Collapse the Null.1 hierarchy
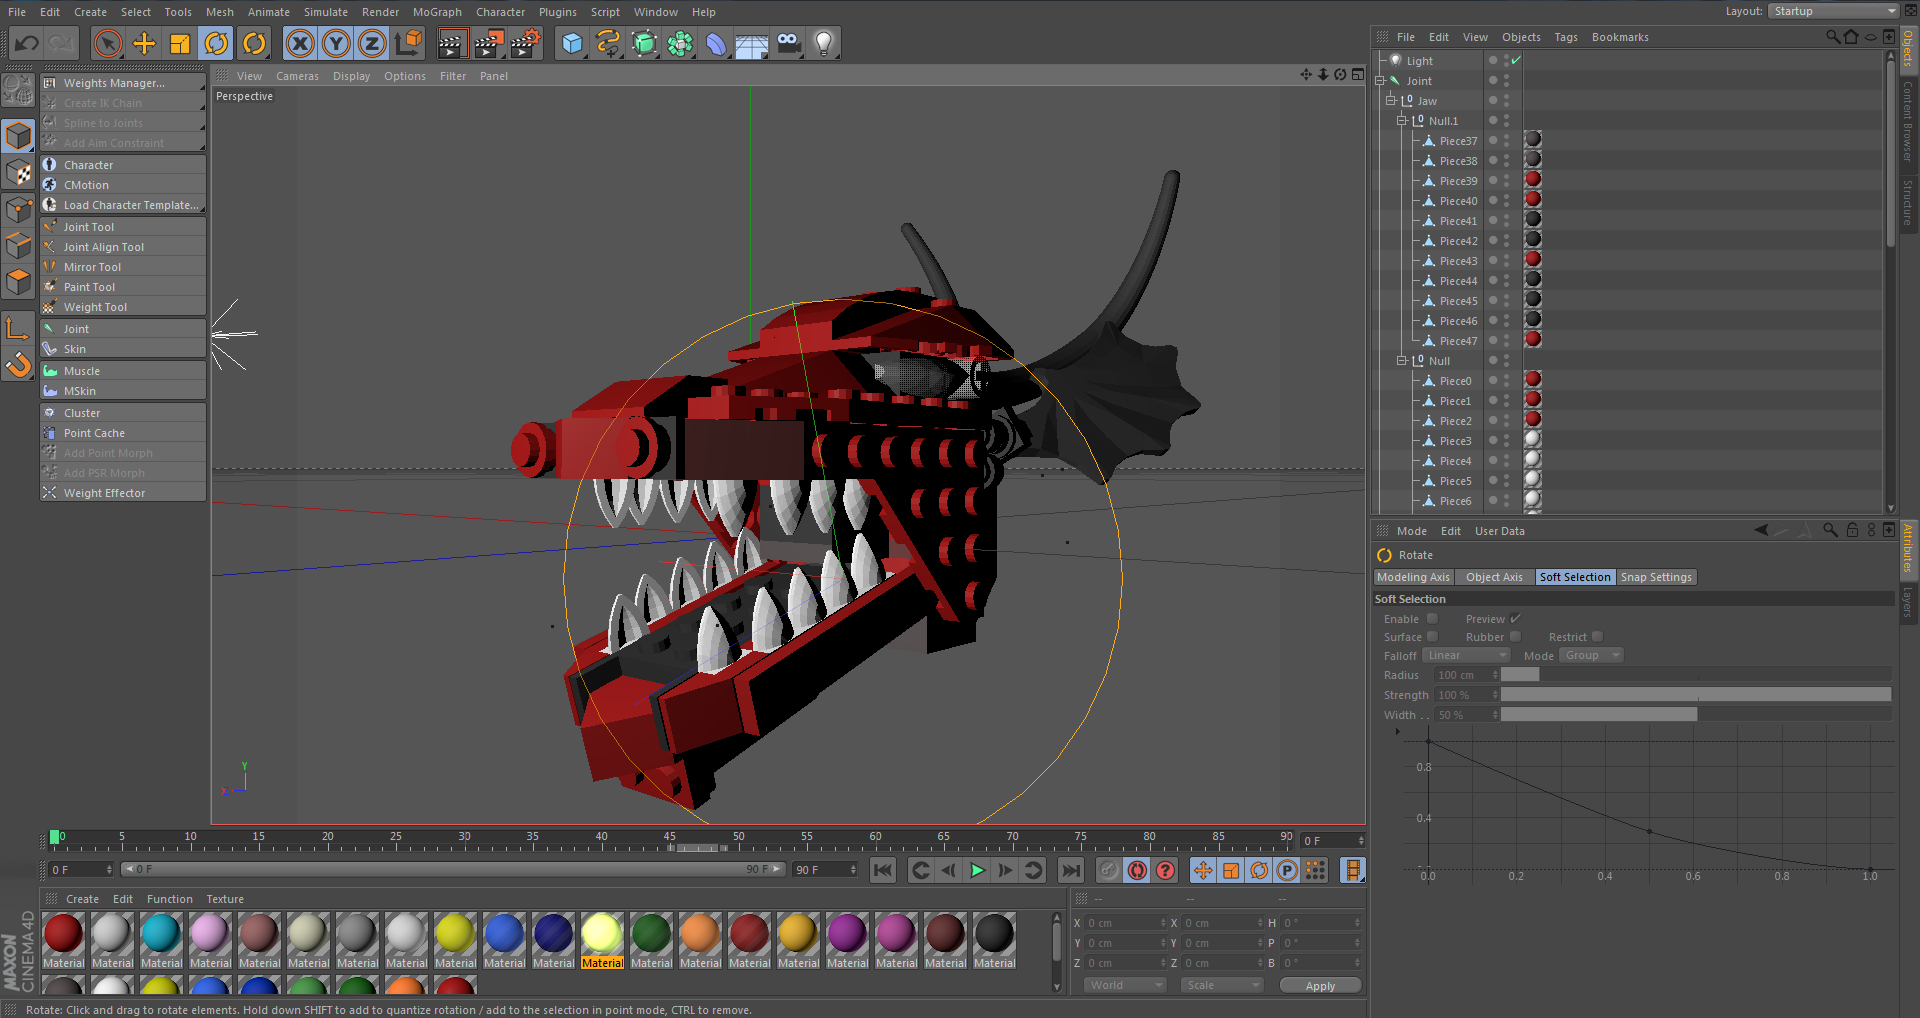Screen dimensions: 1920x1018 (x=1402, y=120)
